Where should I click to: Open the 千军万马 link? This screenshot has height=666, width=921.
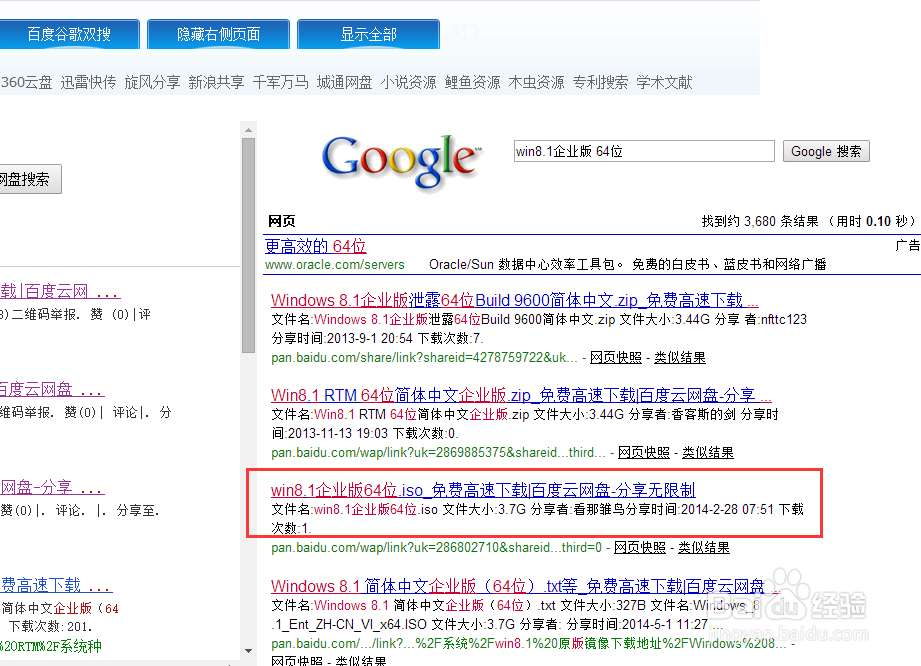(x=281, y=82)
